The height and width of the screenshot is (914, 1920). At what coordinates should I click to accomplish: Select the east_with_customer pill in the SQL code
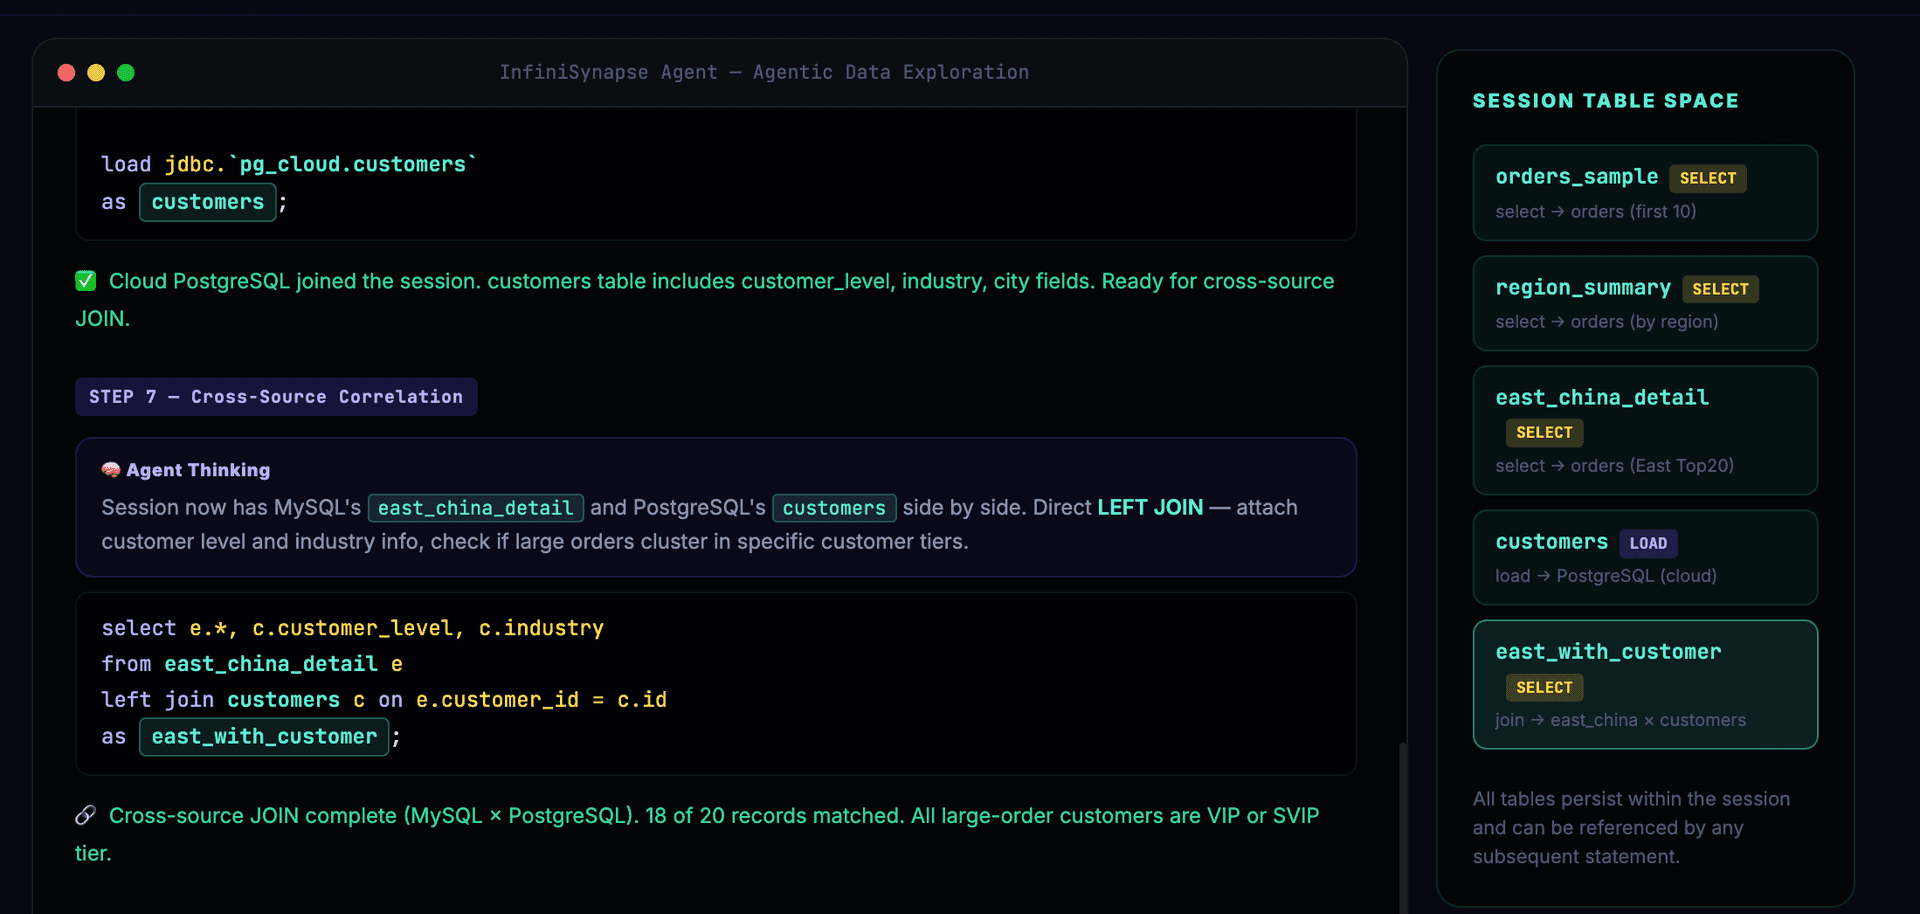(x=264, y=737)
